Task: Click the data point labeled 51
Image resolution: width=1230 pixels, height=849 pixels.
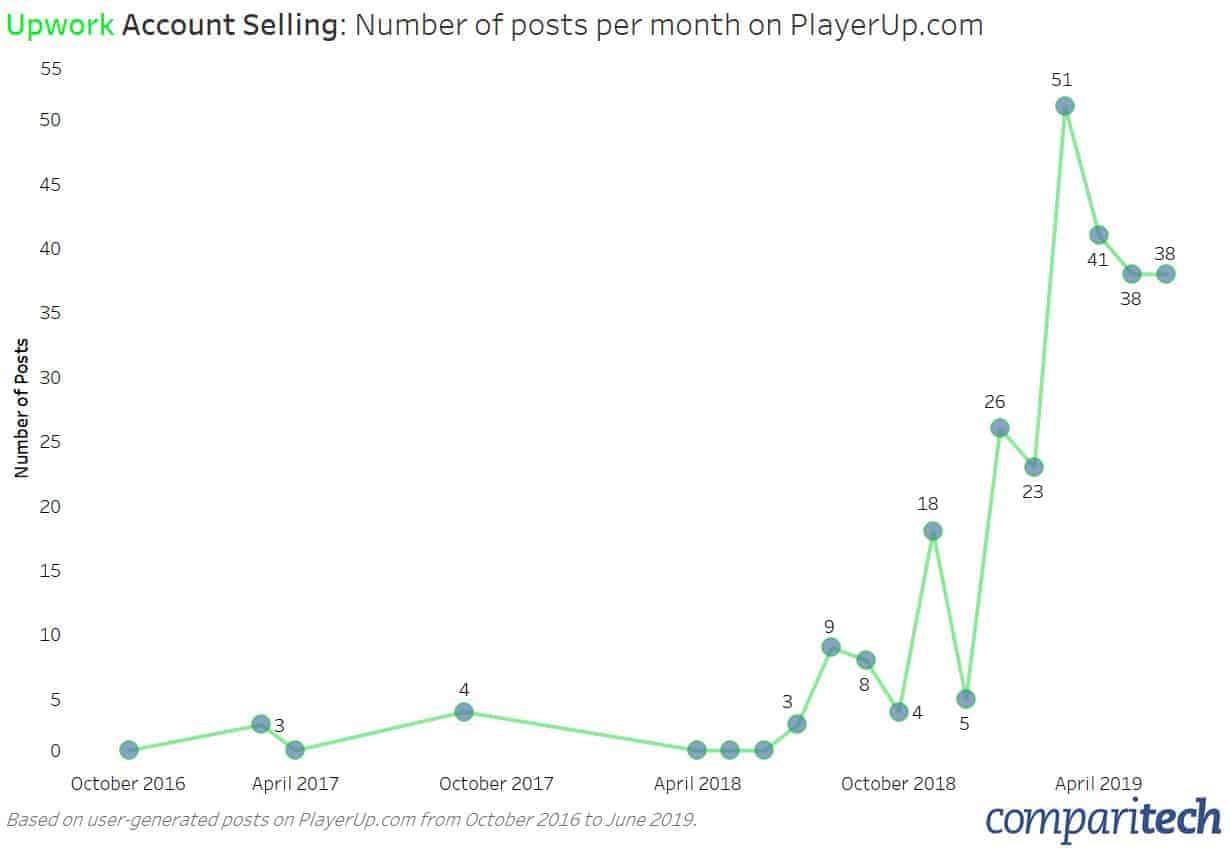Action: click(1065, 106)
